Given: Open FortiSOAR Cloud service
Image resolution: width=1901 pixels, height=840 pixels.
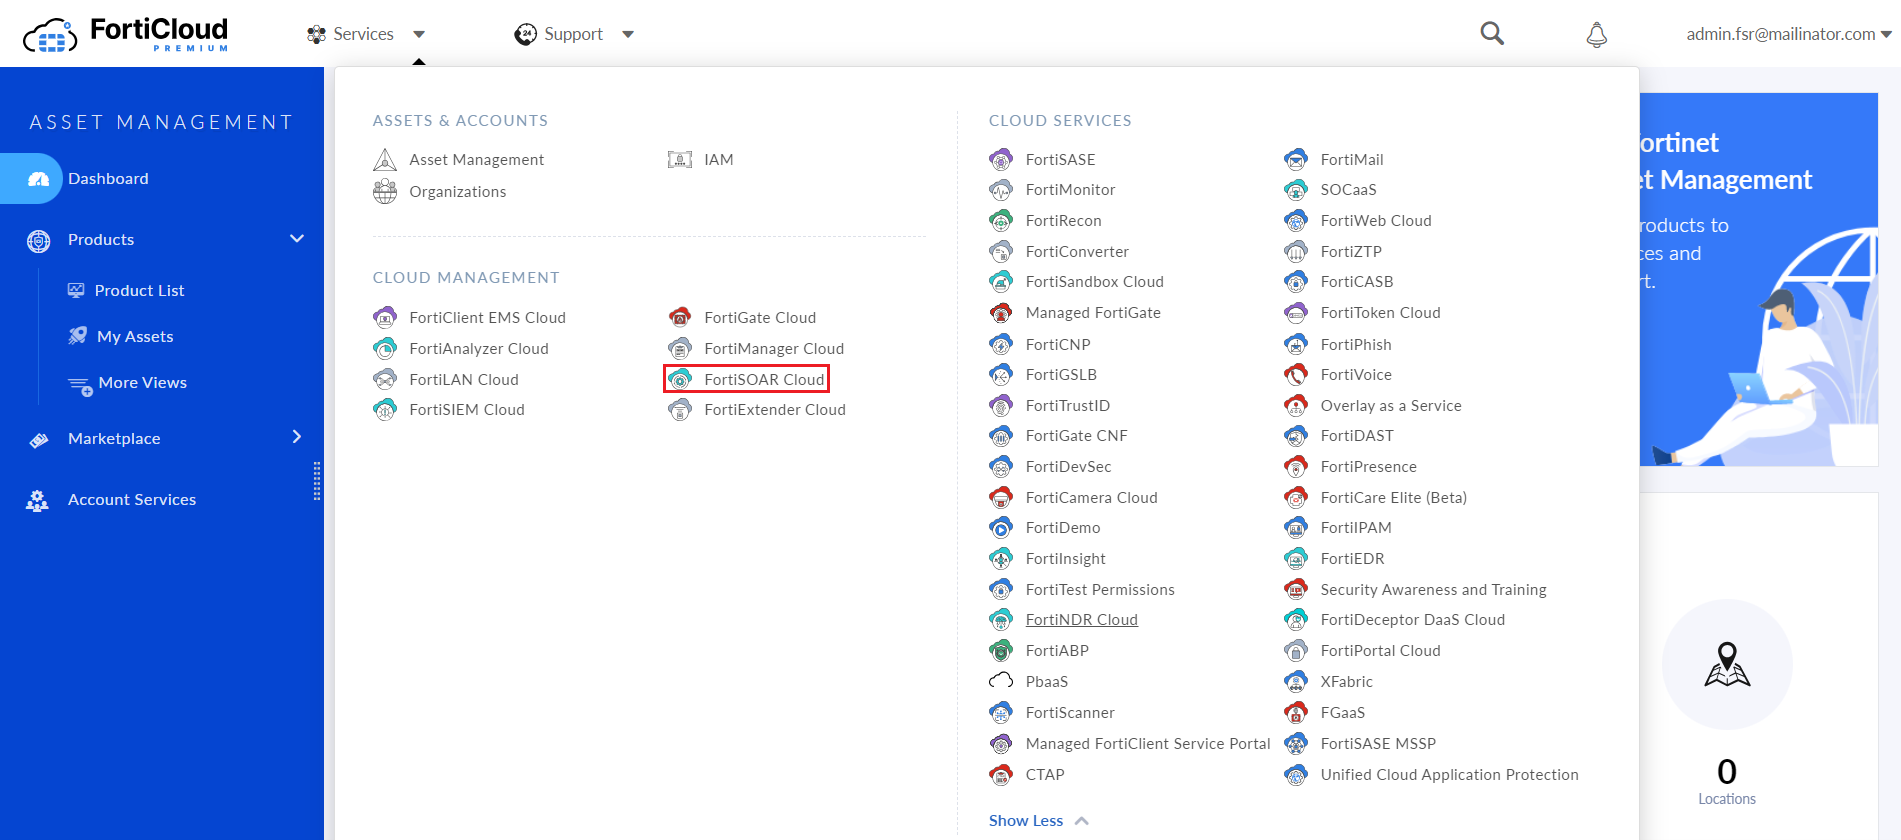Looking at the screenshot, I should point(764,379).
